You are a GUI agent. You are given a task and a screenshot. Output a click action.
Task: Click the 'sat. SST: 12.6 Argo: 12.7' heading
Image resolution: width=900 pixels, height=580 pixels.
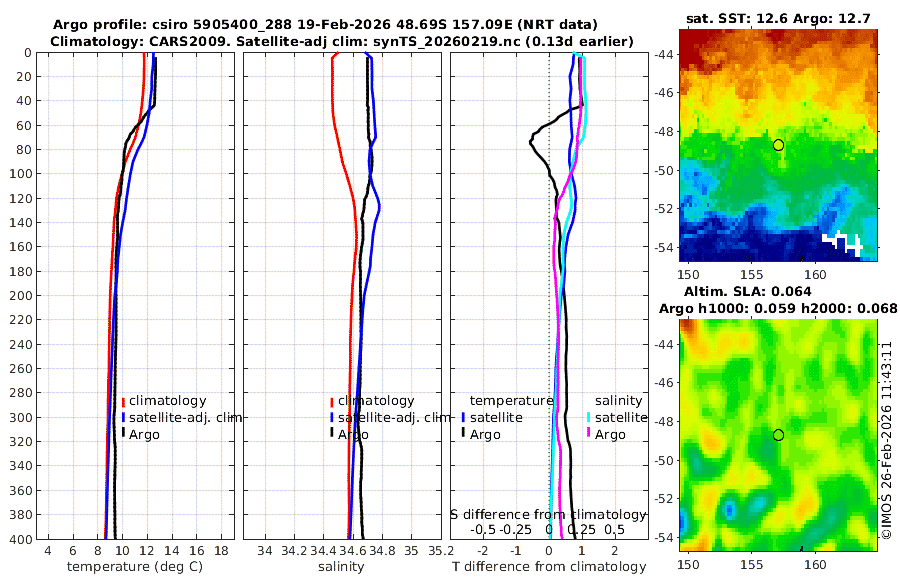tap(778, 18)
